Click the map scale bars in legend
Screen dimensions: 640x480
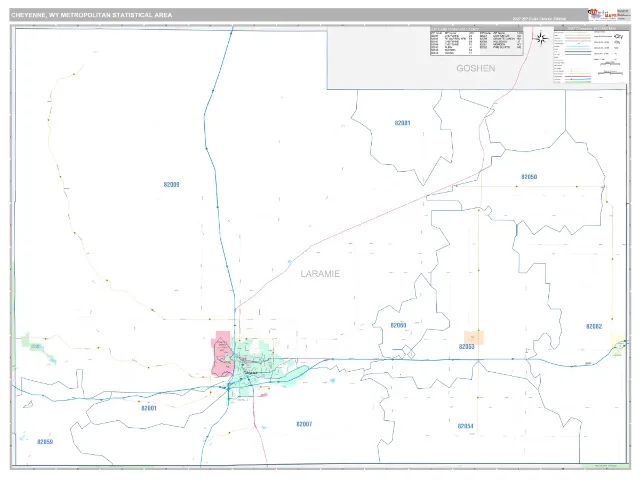[610, 68]
